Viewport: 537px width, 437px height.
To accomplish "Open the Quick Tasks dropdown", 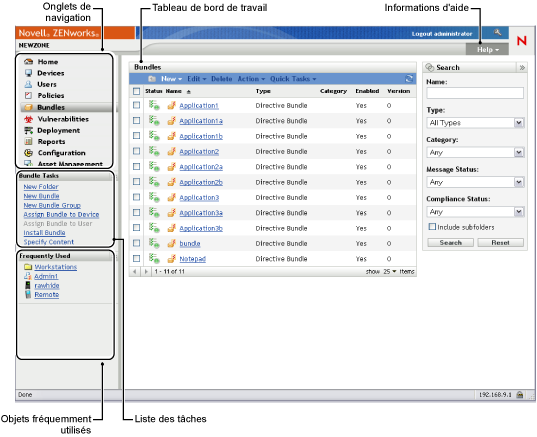I will 293,79.
